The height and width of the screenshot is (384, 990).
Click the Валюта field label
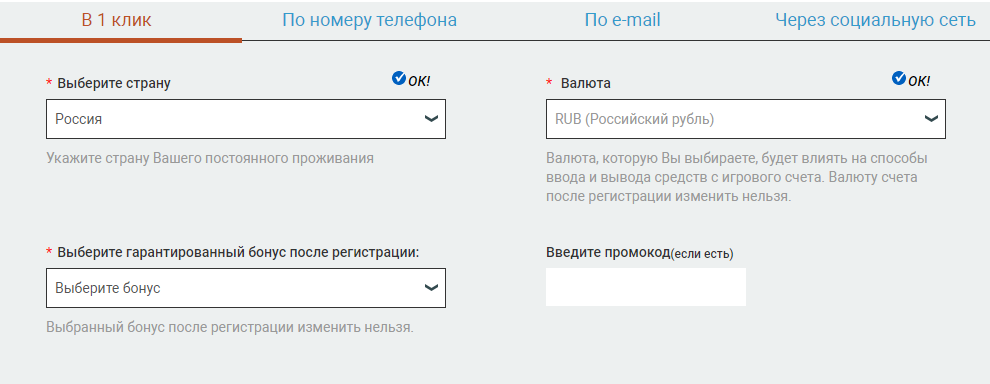(586, 83)
